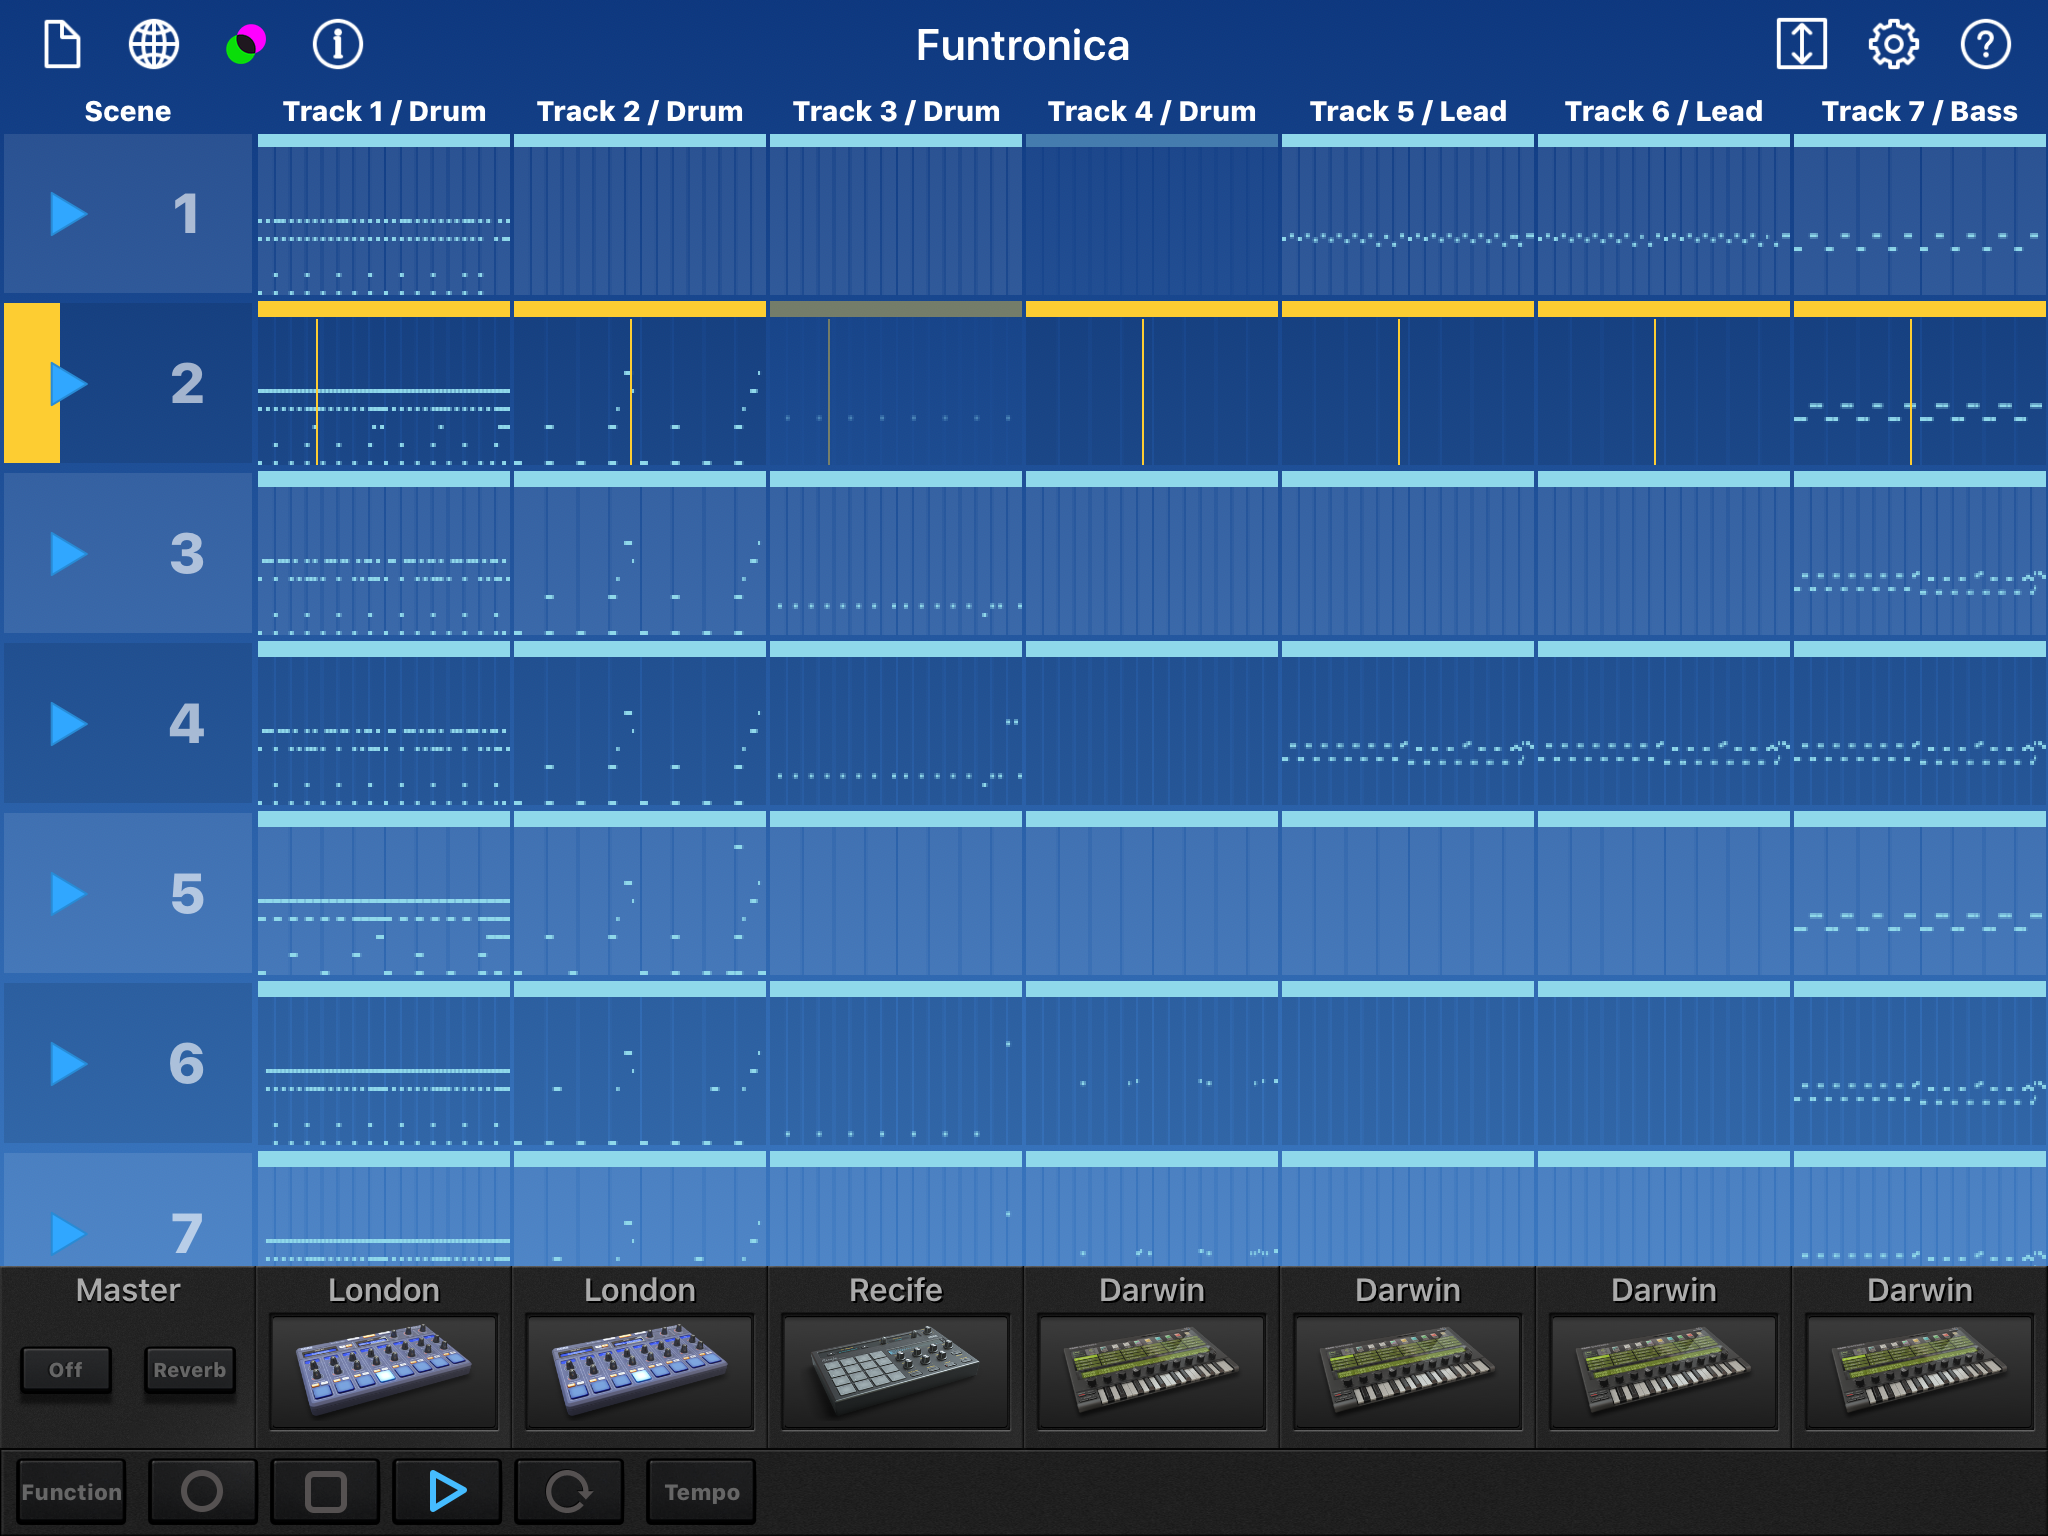Open Track 3 Recife pad gadget

coord(896,1372)
